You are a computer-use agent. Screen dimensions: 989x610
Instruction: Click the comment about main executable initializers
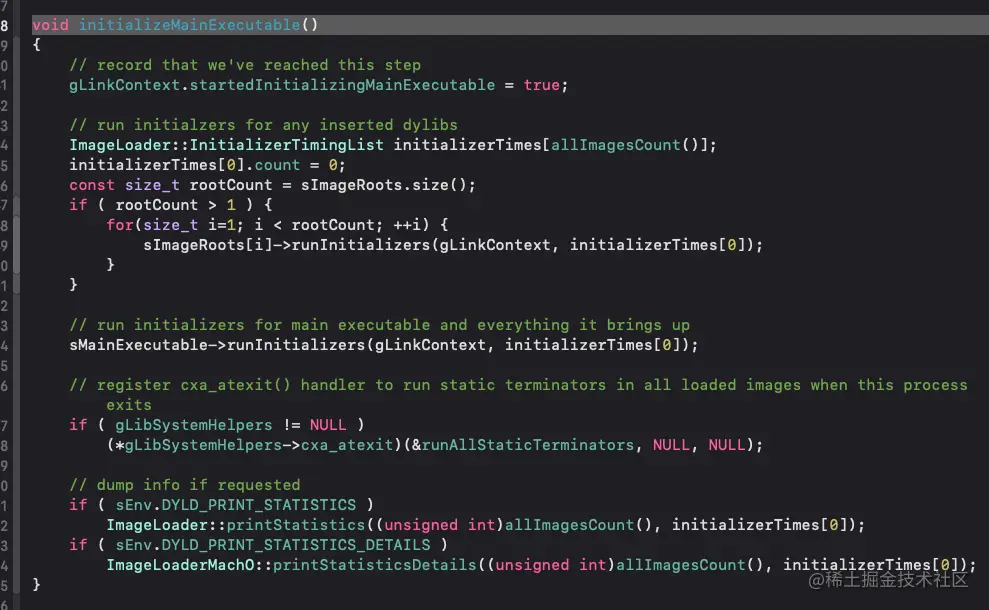379,325
